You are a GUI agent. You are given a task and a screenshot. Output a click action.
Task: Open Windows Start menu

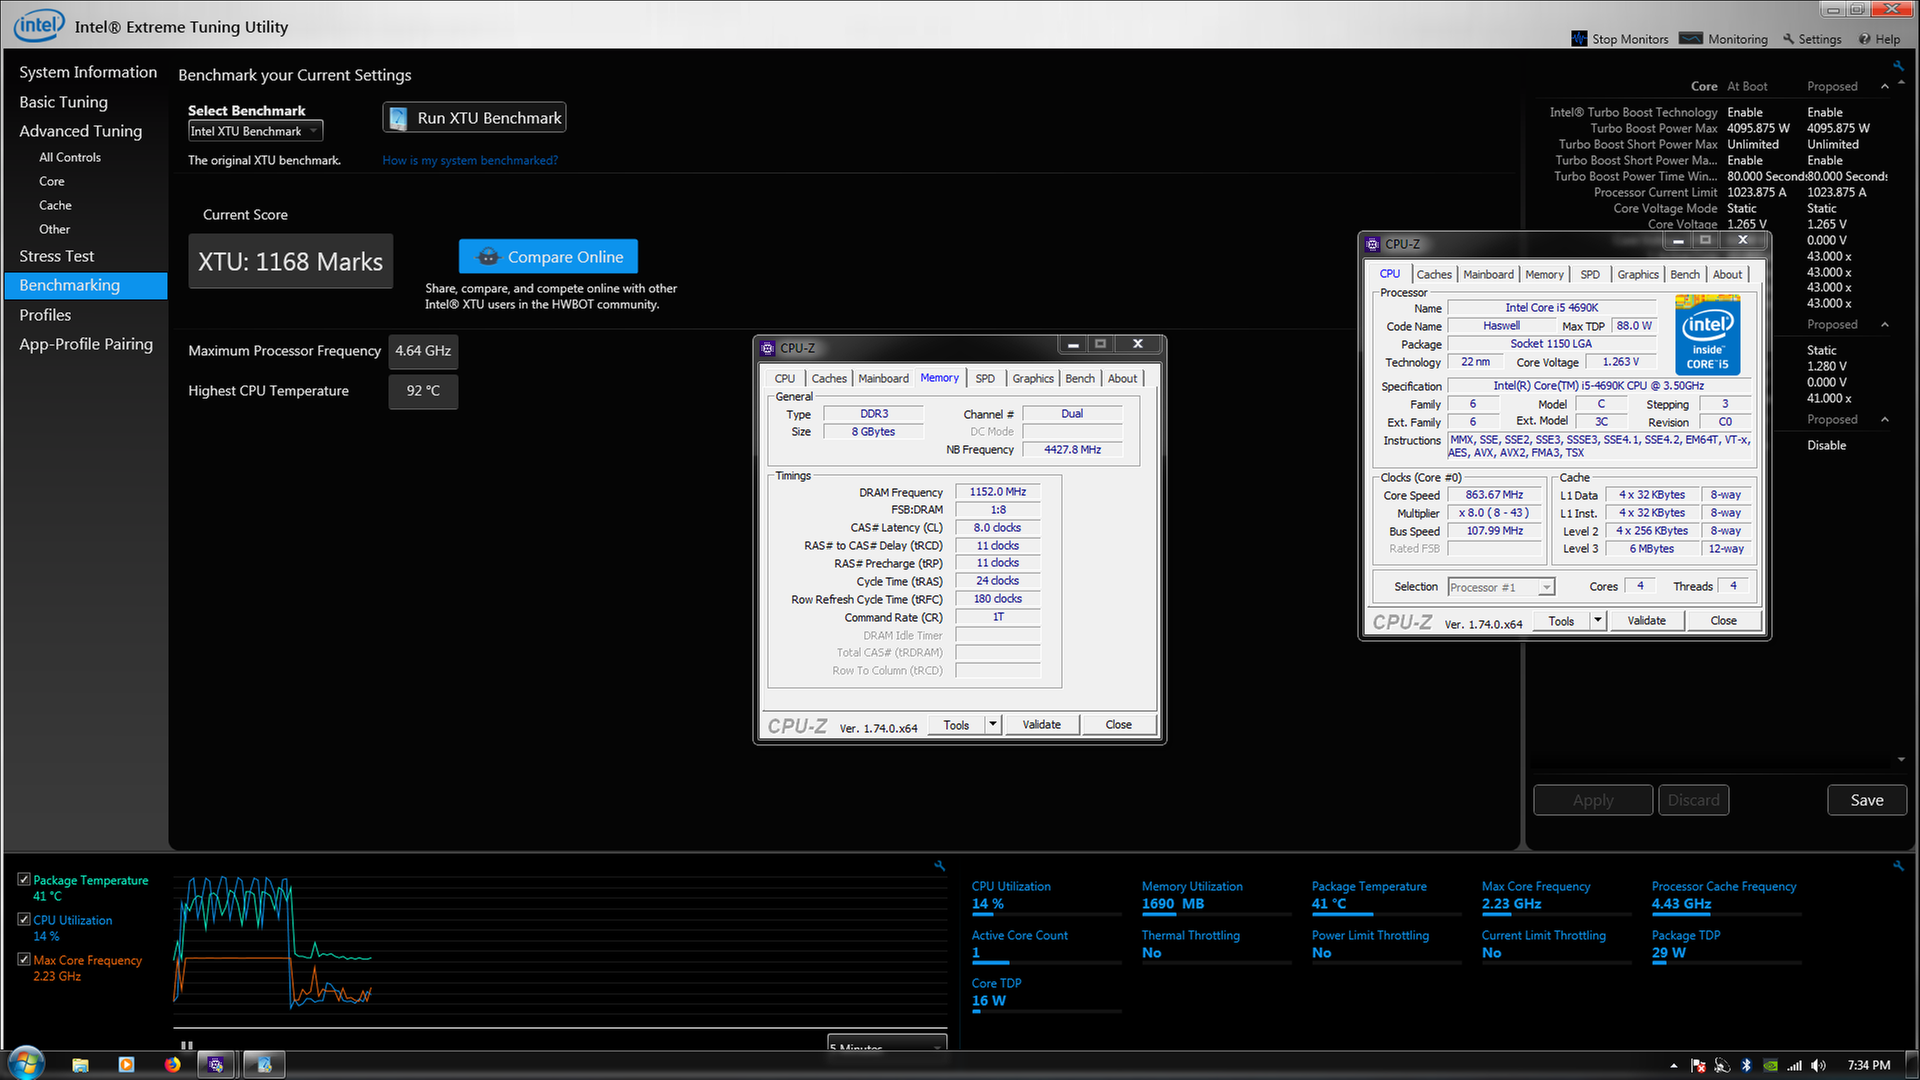[x=27, y=1064]
